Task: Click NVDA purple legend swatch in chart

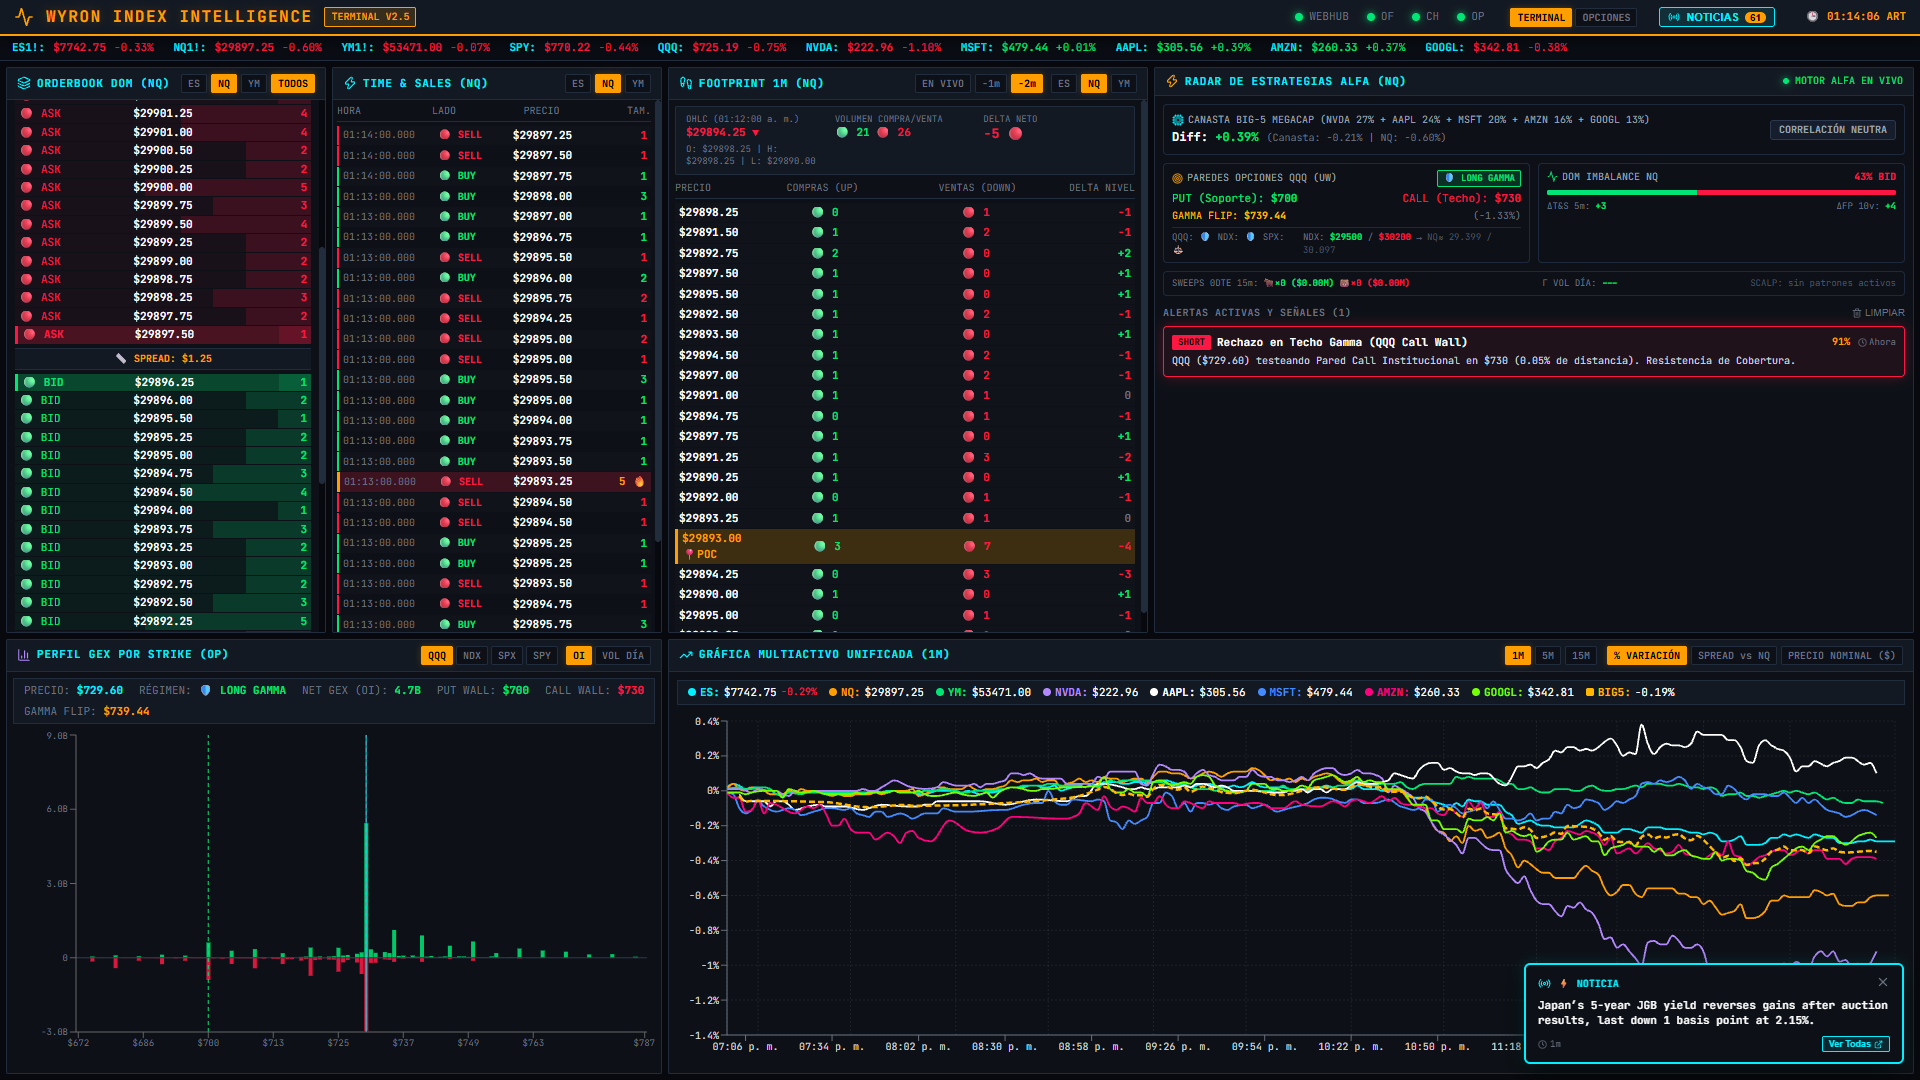Action: coord(1047,692)
